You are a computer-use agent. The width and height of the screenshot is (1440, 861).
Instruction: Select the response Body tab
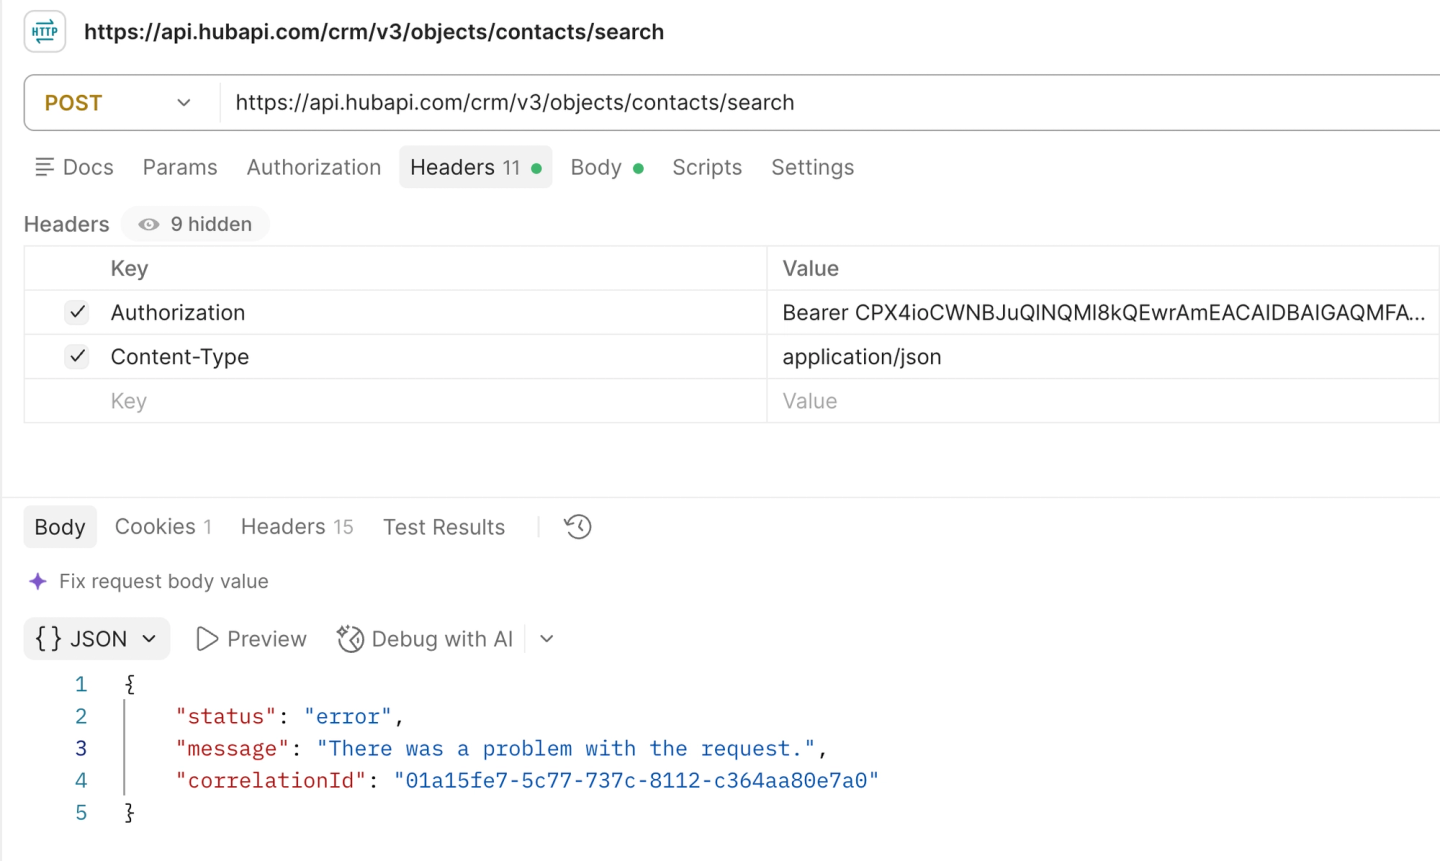[60, 527]
